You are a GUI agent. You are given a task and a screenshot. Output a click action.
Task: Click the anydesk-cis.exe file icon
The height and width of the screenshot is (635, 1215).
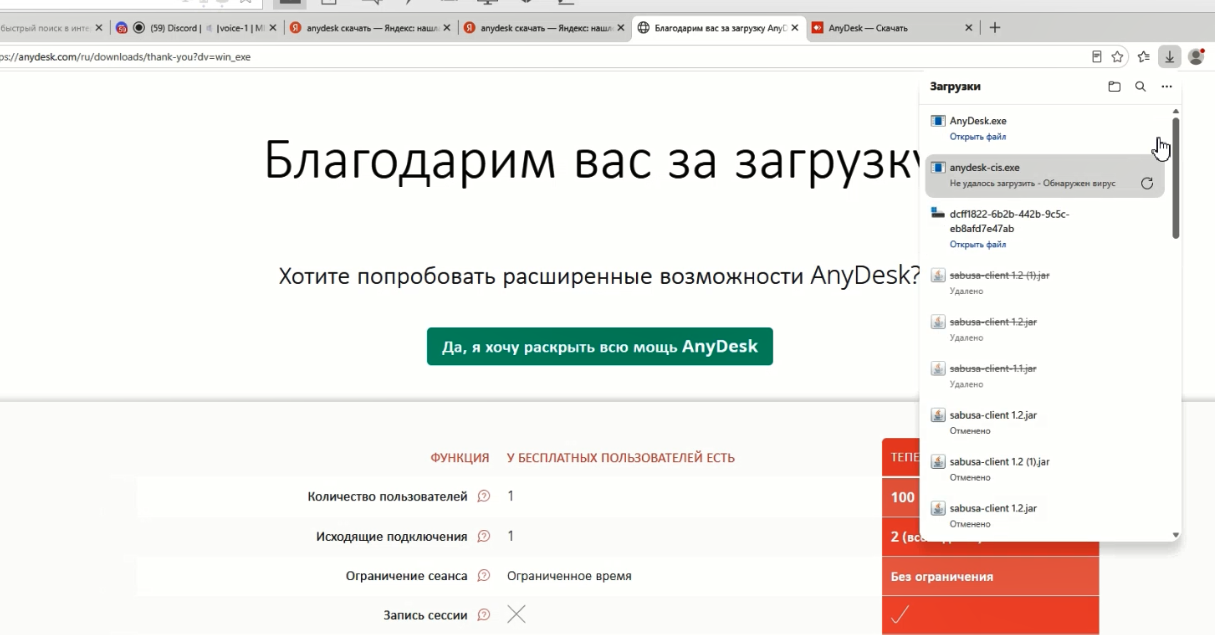point(938,168)
